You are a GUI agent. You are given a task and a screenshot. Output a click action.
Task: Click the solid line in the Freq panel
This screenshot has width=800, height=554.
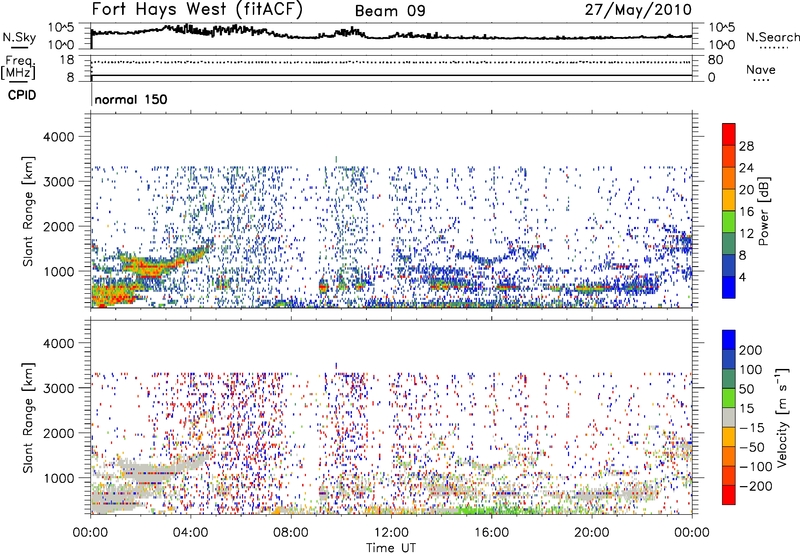click(x=391, y=75)
